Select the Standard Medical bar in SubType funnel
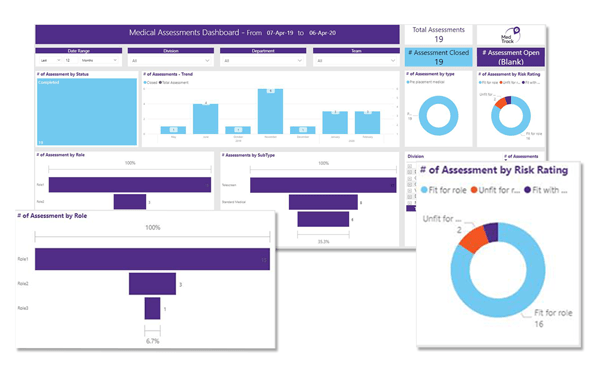 coord(323,202)
